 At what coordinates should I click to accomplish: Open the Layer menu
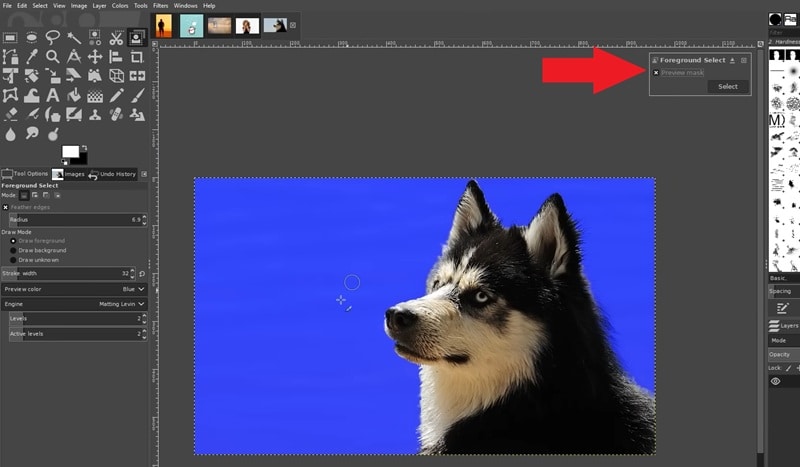[99, 6]
